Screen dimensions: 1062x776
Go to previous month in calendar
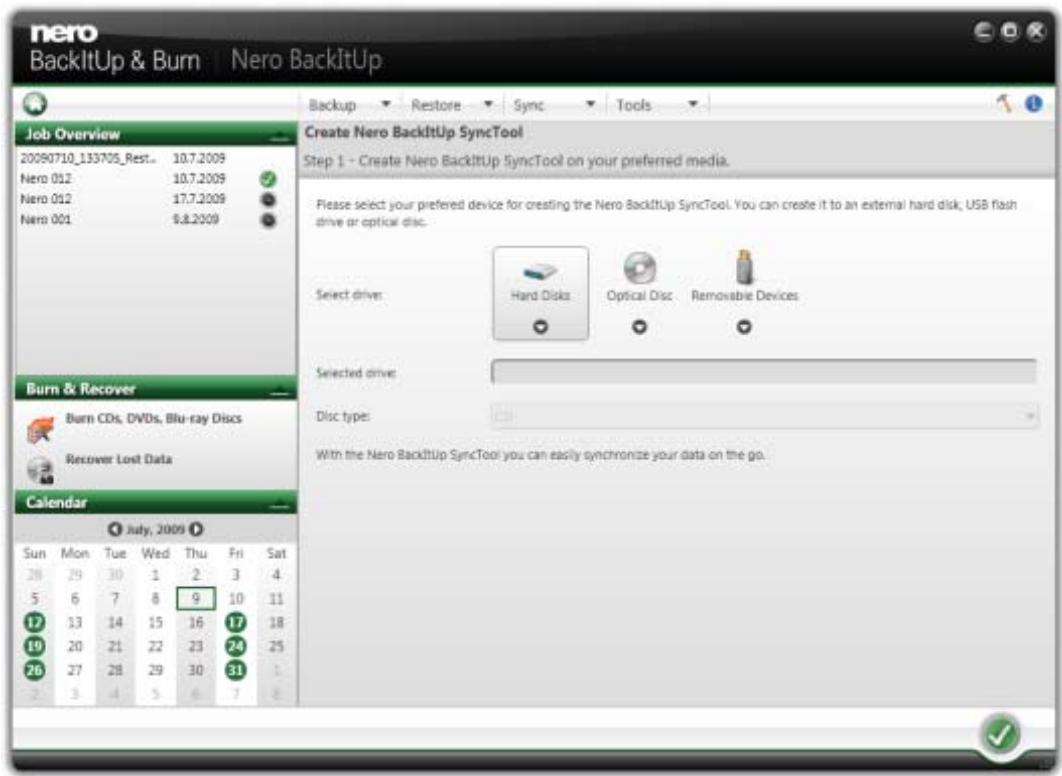point(114,529)
